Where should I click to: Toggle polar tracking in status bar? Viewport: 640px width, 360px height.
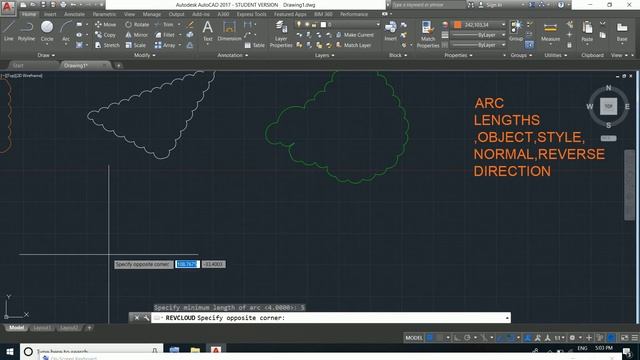pos(467,338)
